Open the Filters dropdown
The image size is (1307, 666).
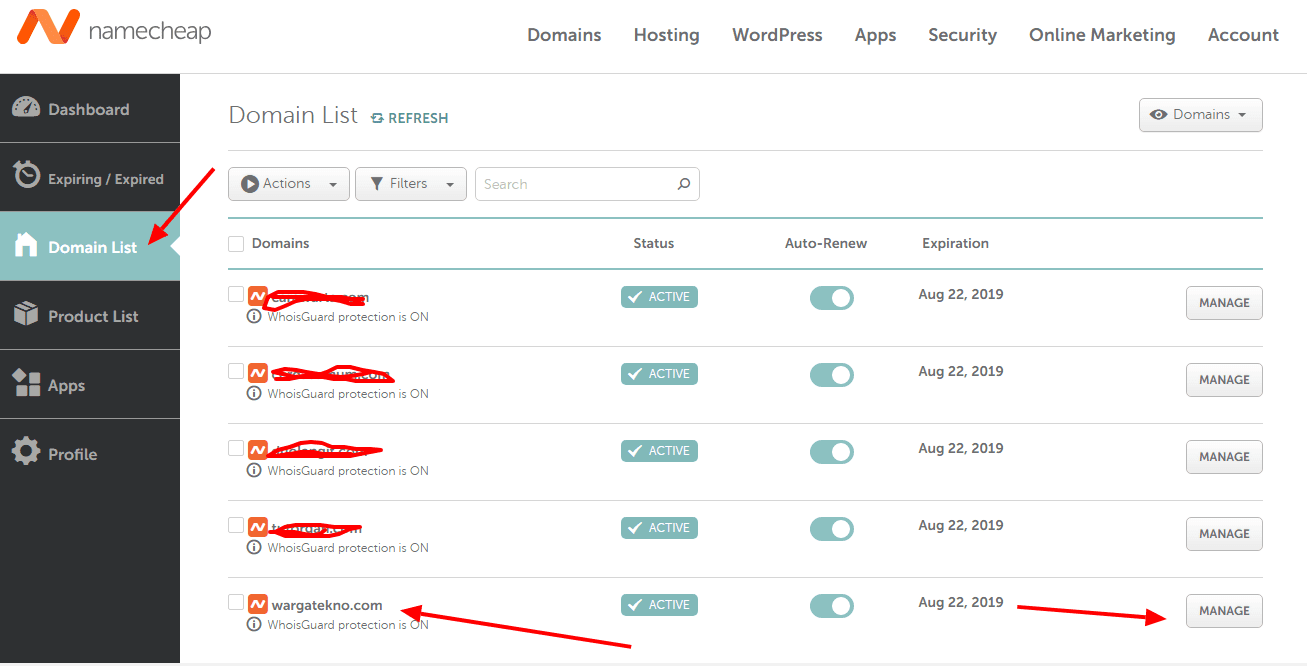[x=411, y=184]
